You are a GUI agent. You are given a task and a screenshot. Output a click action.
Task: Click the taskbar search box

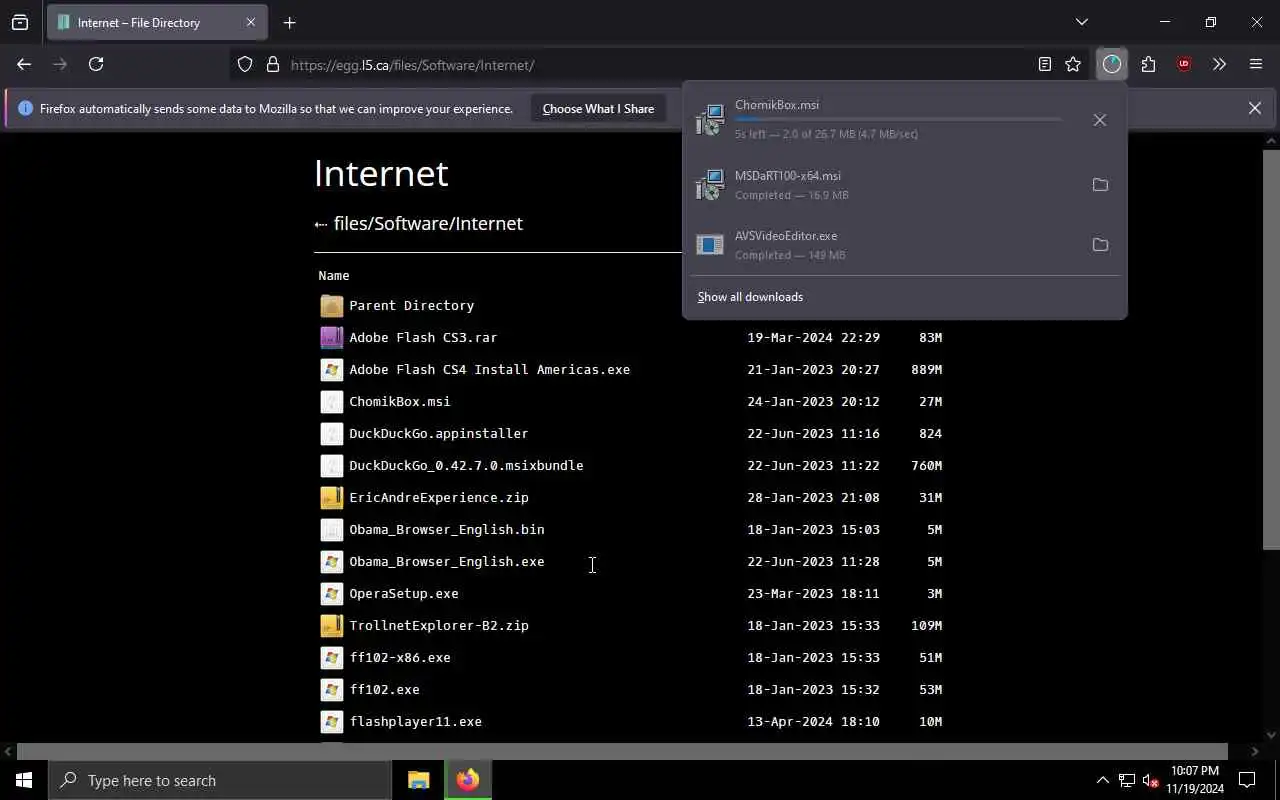point(220,780)
